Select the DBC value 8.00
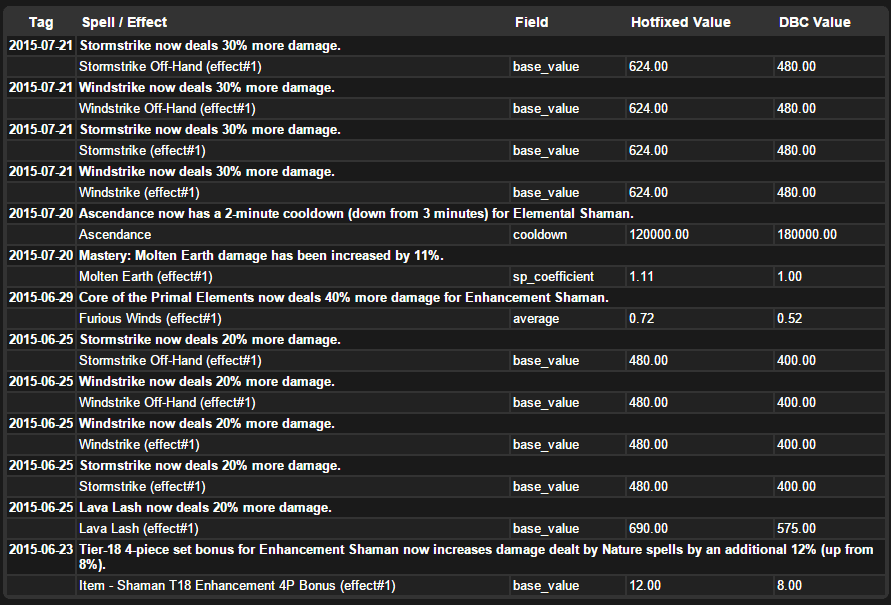Viewport: 891px width, 605px height. click(x=789, y=586)
